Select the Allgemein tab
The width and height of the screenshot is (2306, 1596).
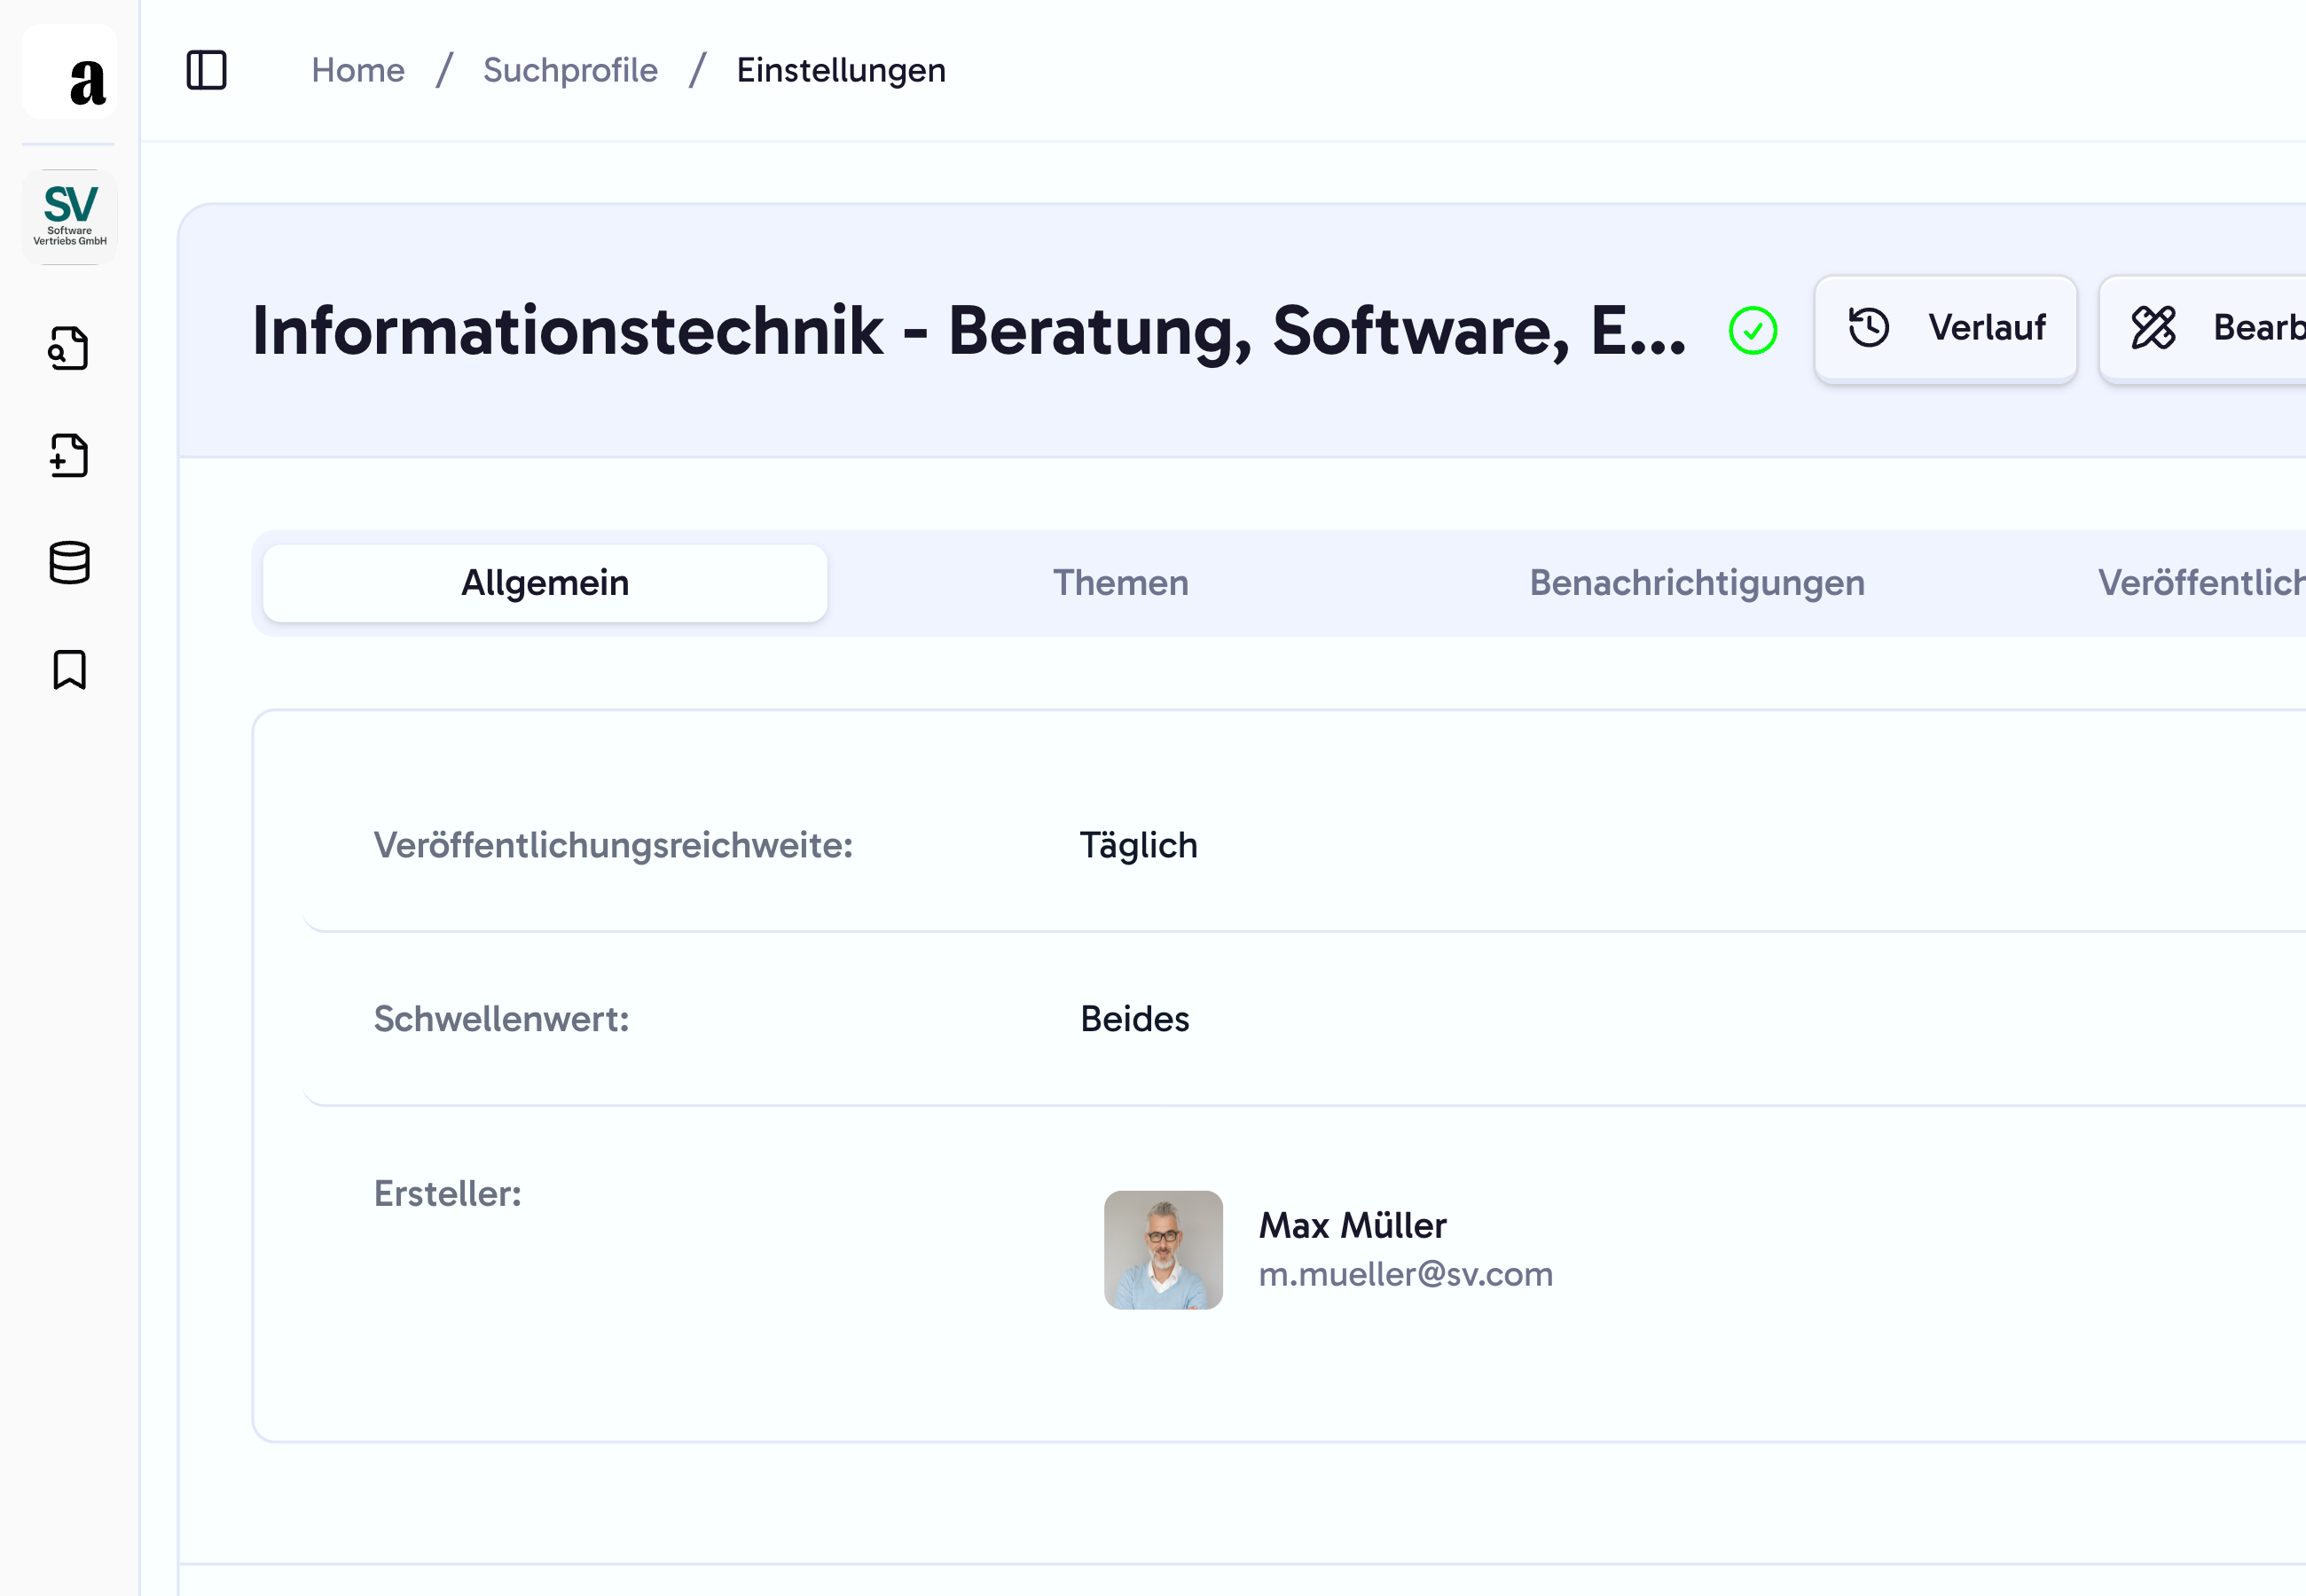pos(544,583)
